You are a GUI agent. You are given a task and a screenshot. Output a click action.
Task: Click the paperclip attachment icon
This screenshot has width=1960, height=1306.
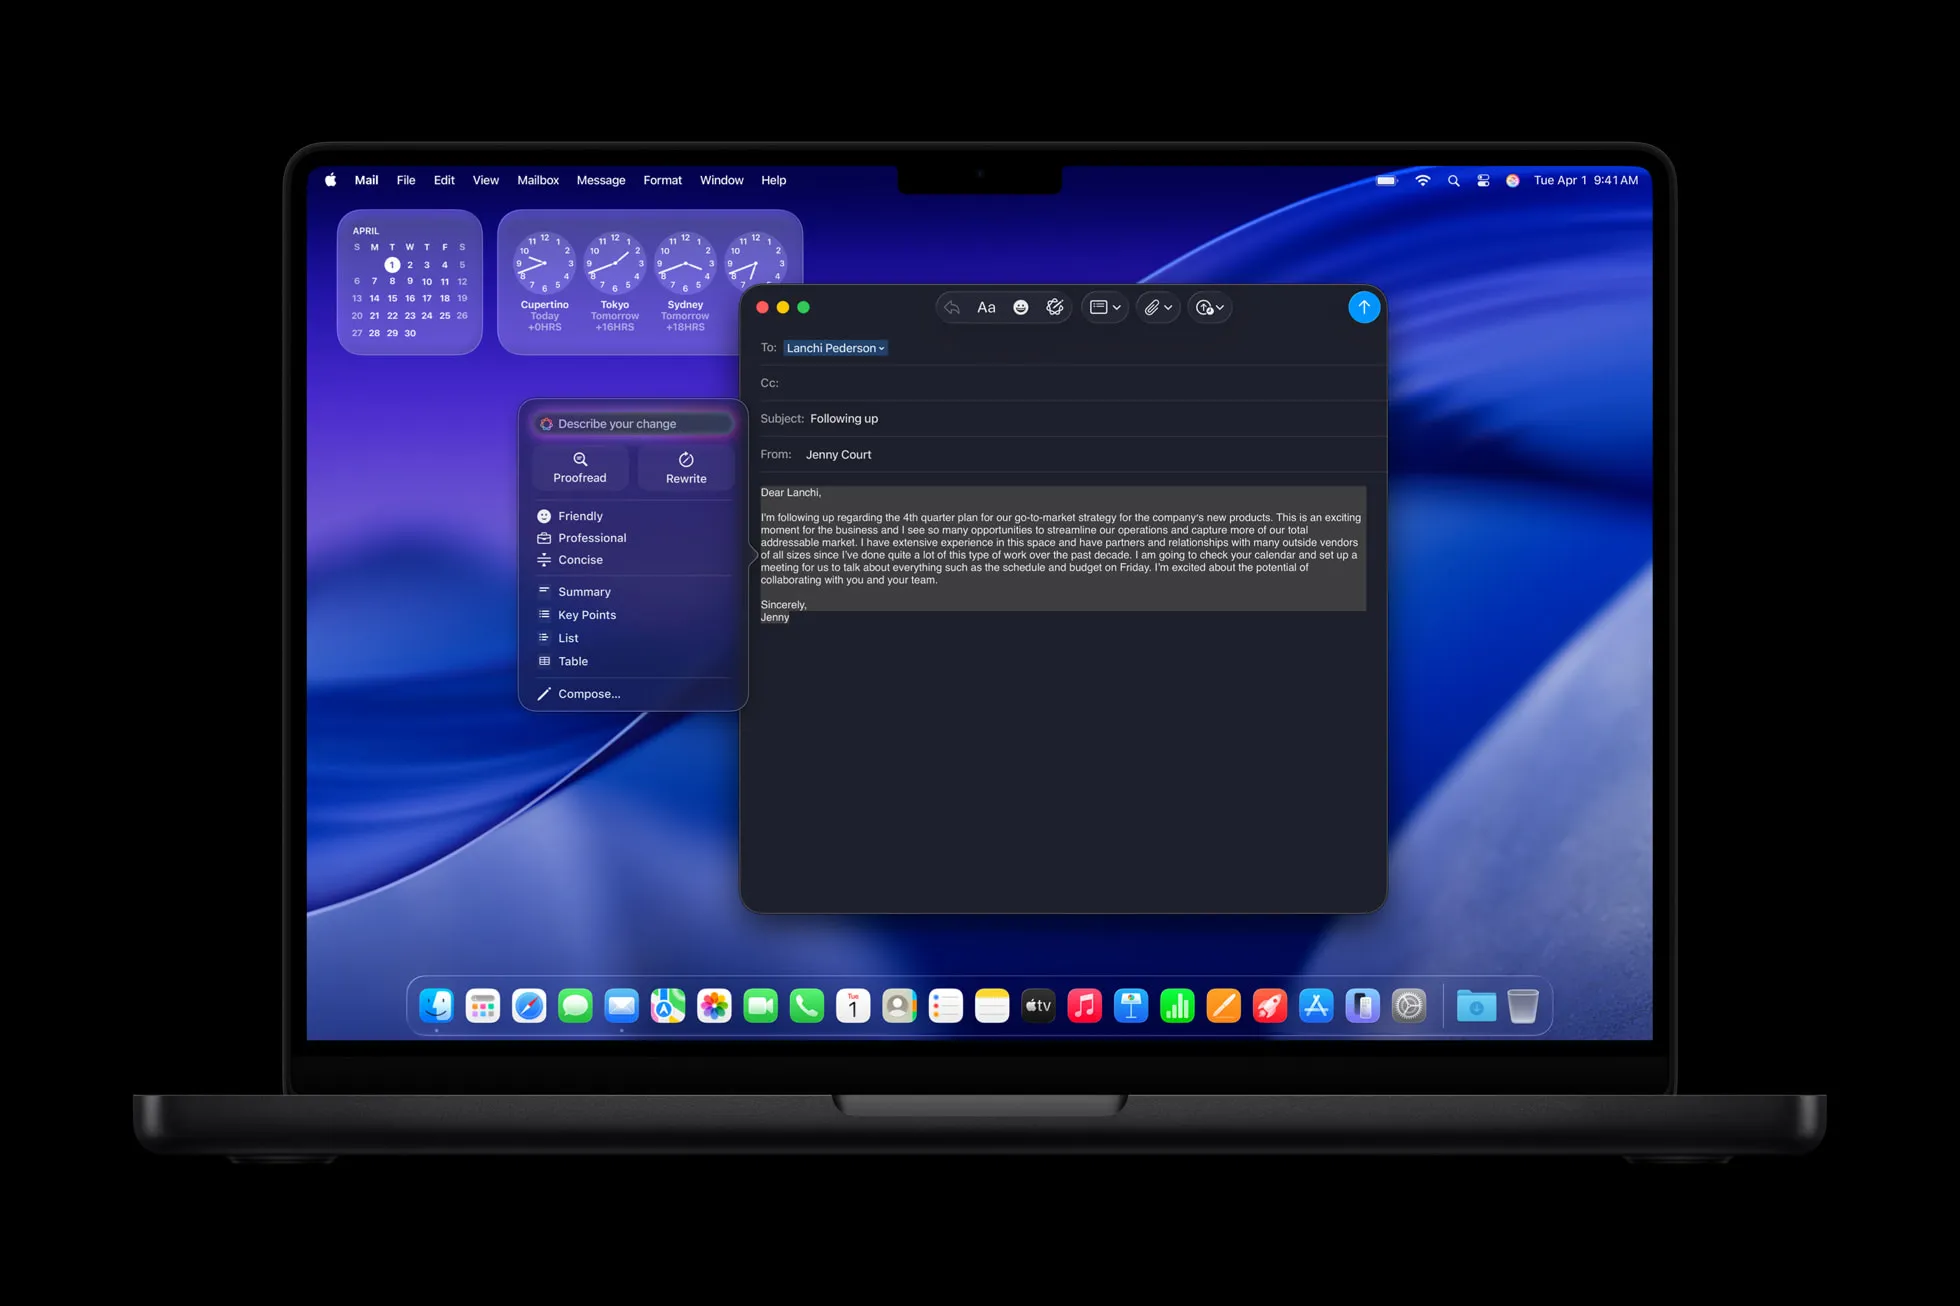tap(1153, 307)
